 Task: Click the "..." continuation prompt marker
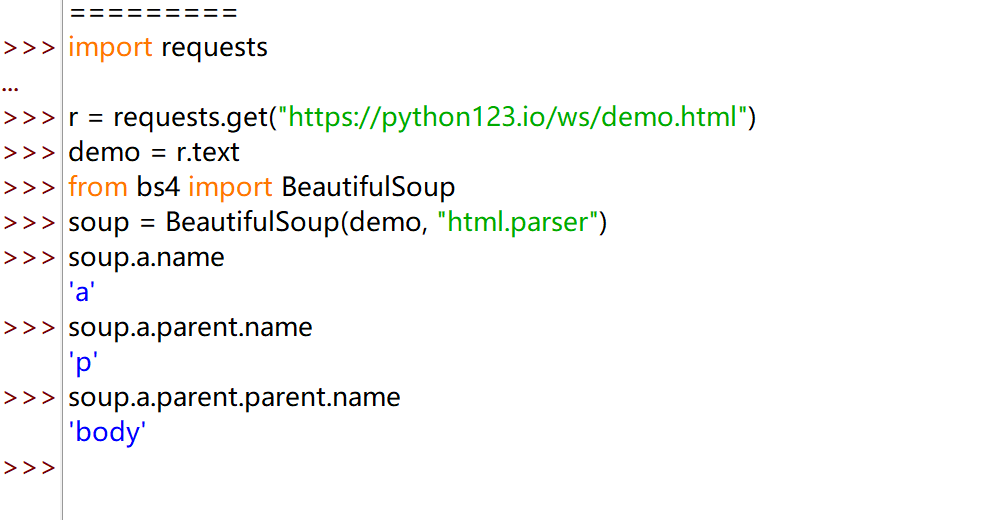(10, 83)
